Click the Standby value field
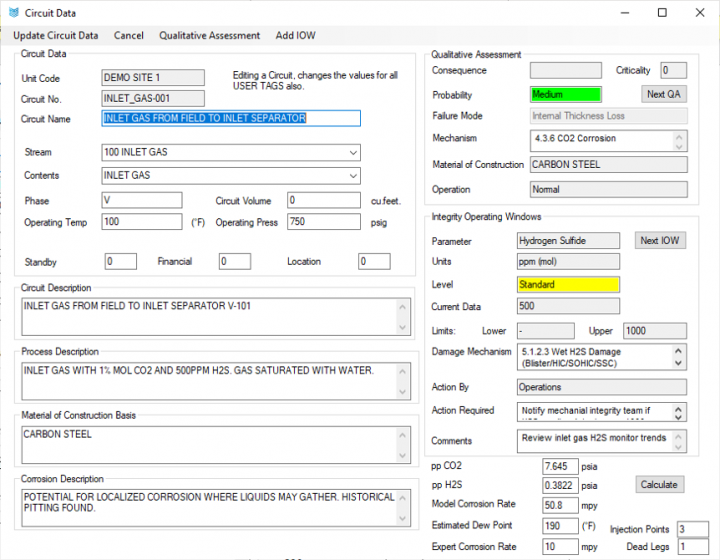The width and height of the screenshot is (720, 560). (x=121, y=262)
